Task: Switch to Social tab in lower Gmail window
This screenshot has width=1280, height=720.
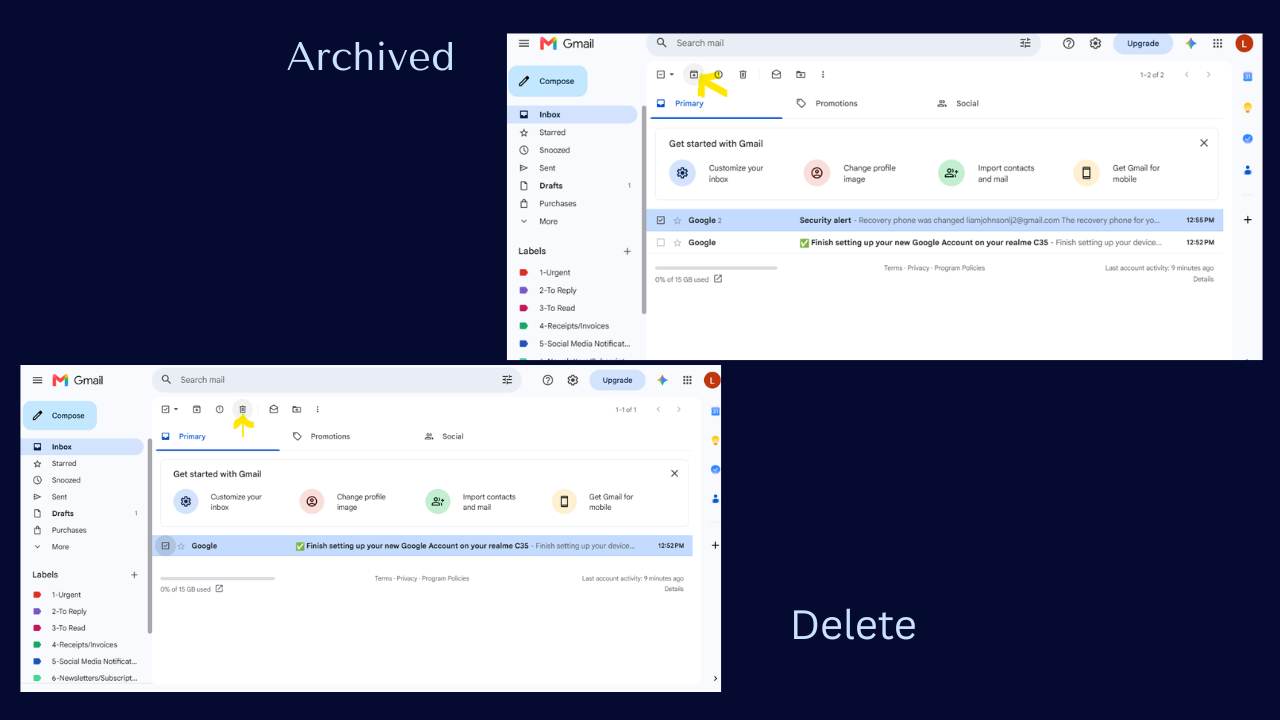Action: 445,436
